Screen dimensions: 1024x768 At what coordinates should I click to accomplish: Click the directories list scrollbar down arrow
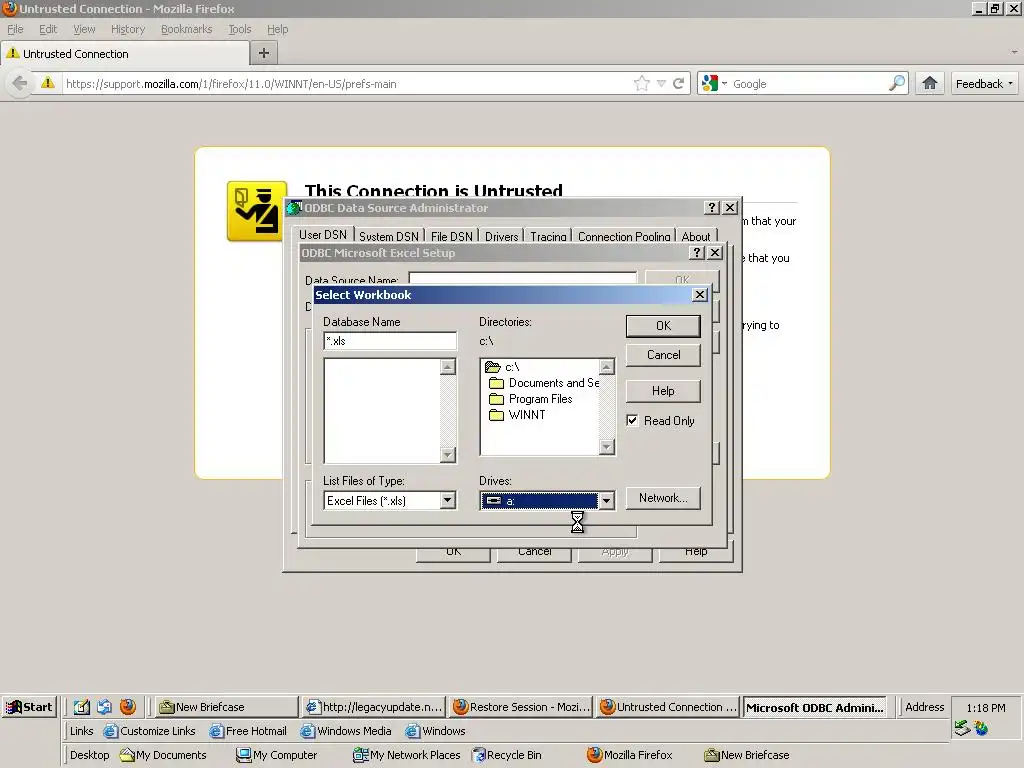pyautogui.click(x=607, y=447)
